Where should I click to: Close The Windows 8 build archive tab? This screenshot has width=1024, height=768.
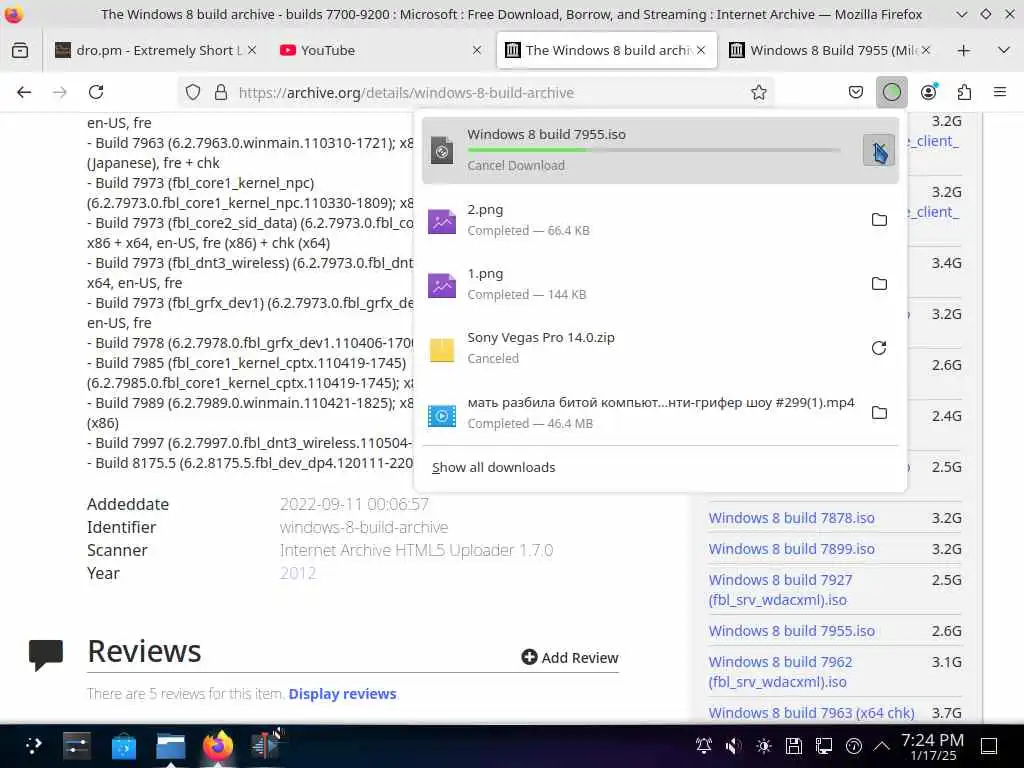(x=701, y=50)
